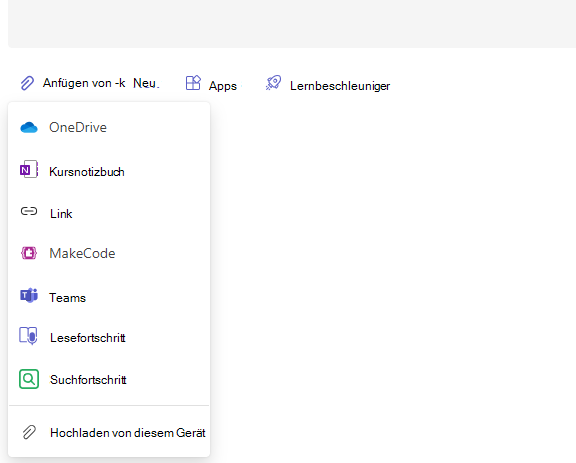This screenshot has height=463, width=576.
Task: Select Suchfortschritt menu entry
Action: [109, 380]
